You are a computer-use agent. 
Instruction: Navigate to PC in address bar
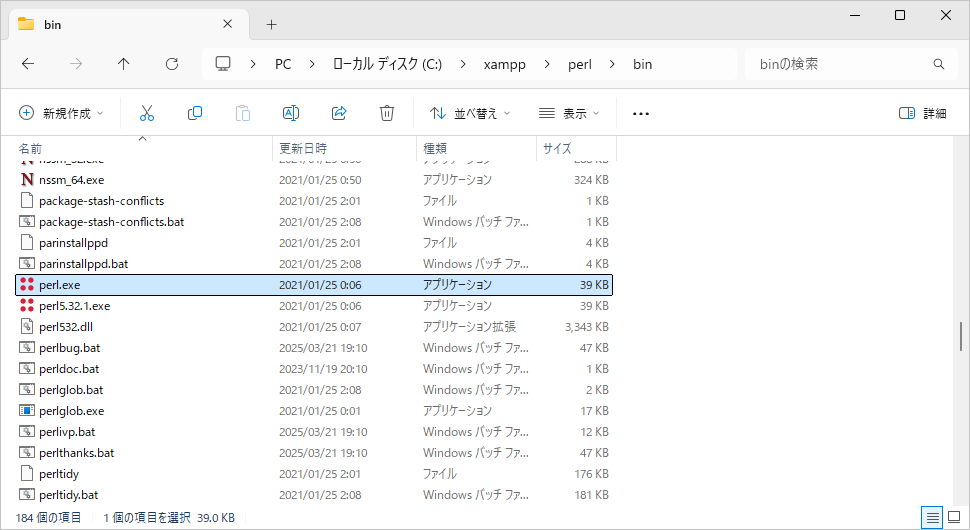click(283, 64)
